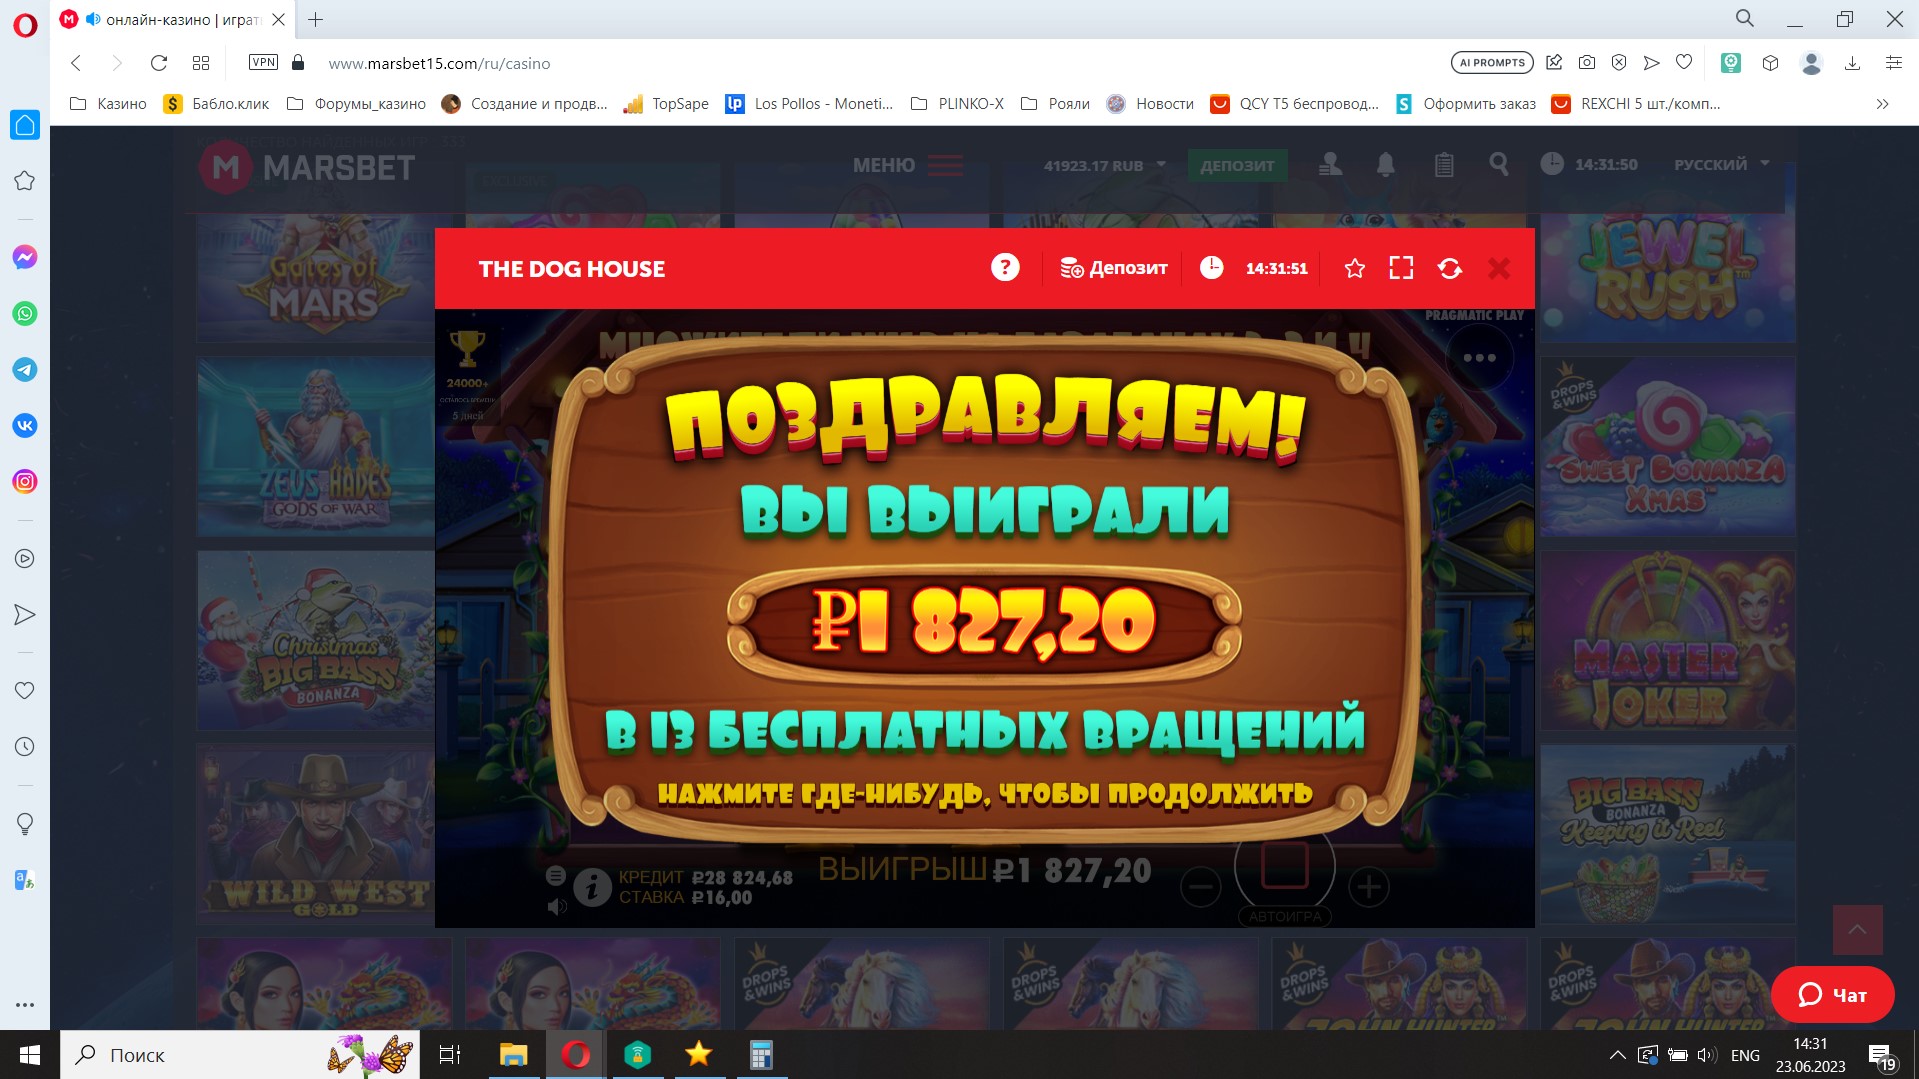This screenshot has height=1079, width=1919.
Task: Open the Новости bookmark
Action: pos(1150,104)
